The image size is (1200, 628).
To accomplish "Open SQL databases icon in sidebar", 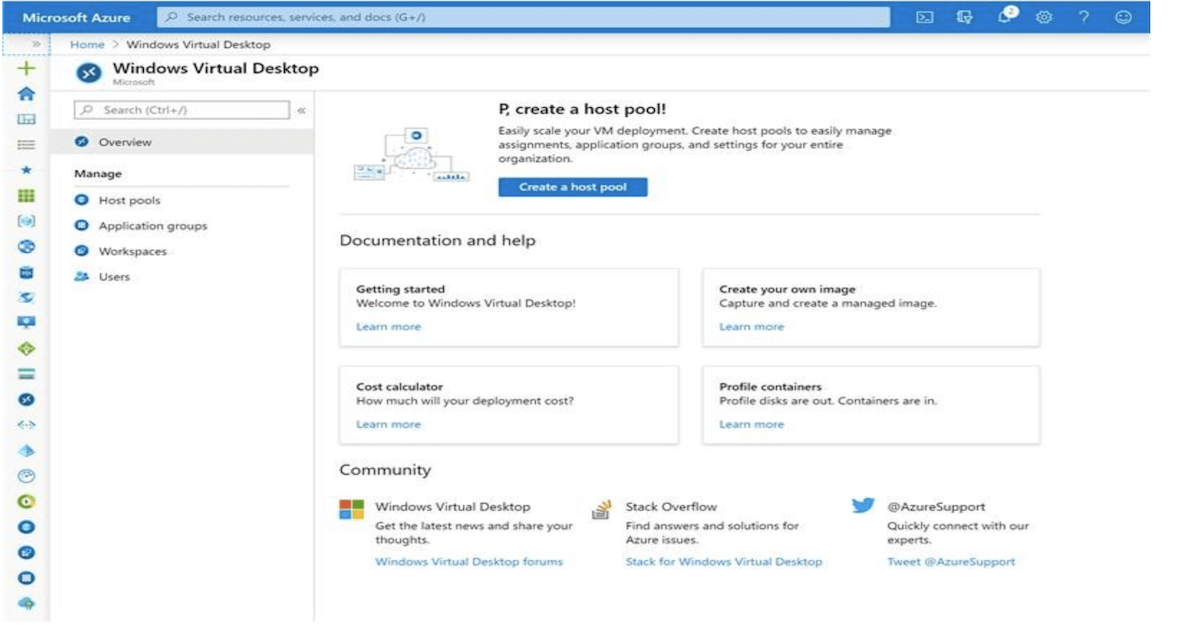I will point(27,272).
